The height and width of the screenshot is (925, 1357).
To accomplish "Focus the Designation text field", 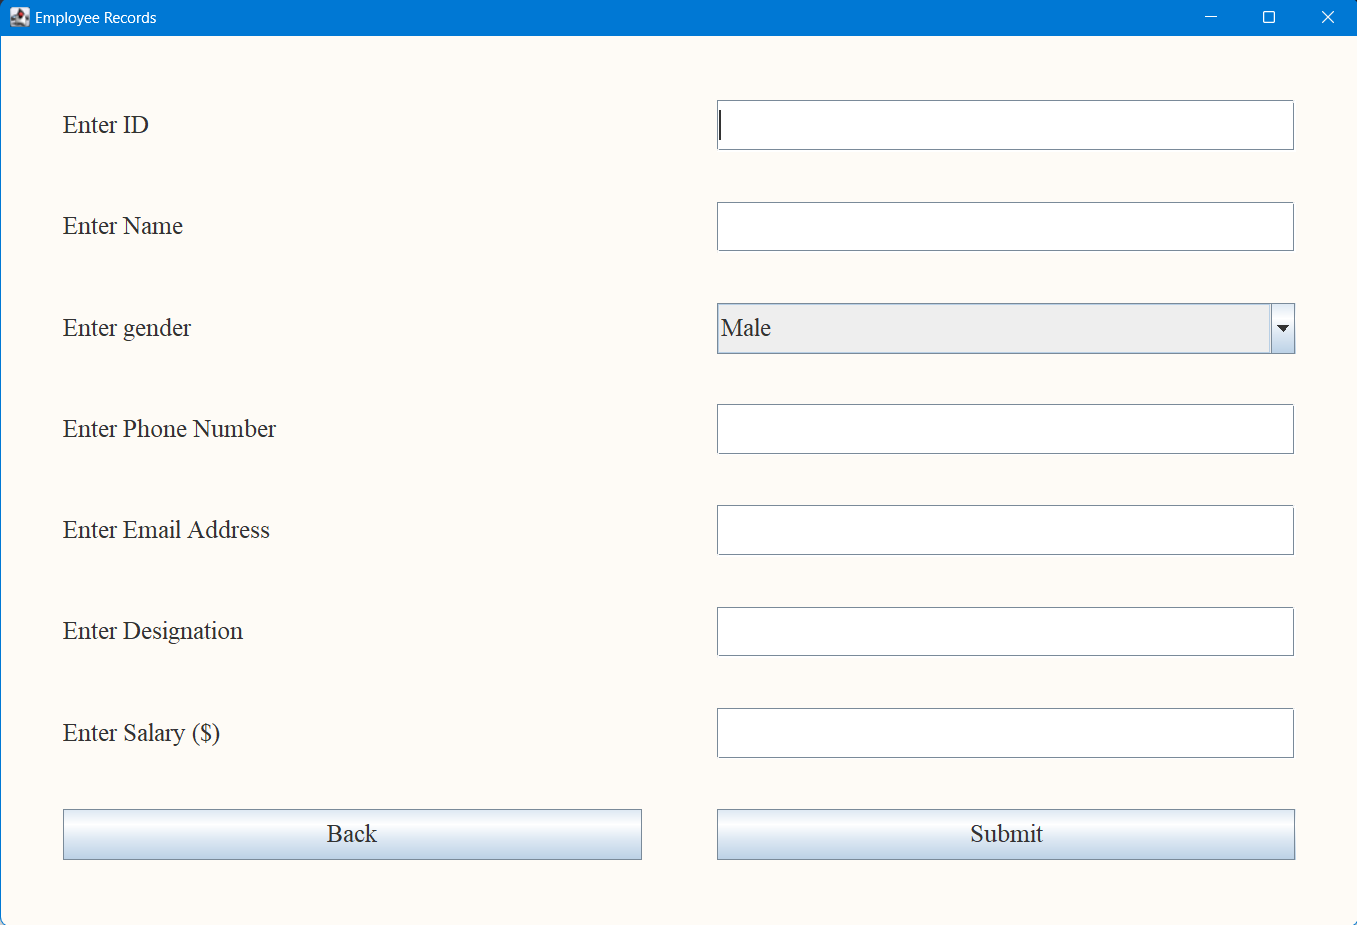I will click(1005, 631).
